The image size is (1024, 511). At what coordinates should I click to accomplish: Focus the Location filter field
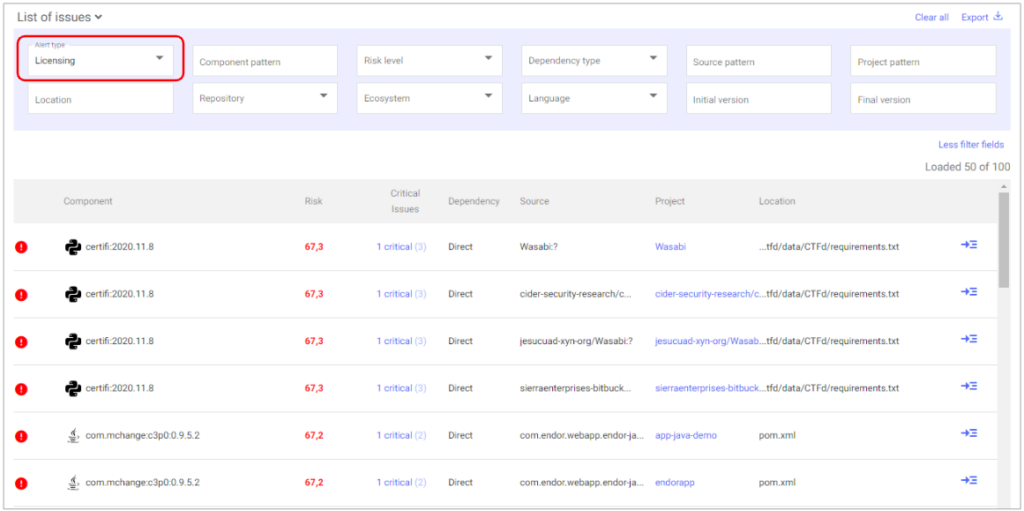pos(101,98)
